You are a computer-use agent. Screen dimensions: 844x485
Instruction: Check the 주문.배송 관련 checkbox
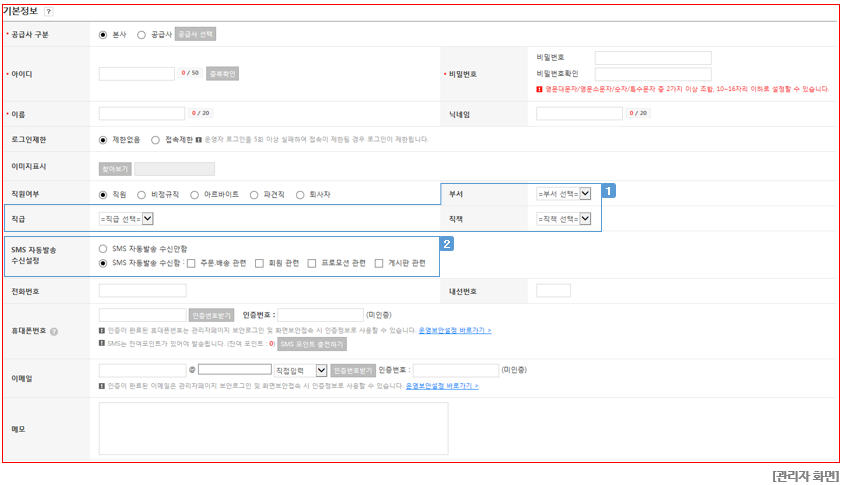(191, 263)
